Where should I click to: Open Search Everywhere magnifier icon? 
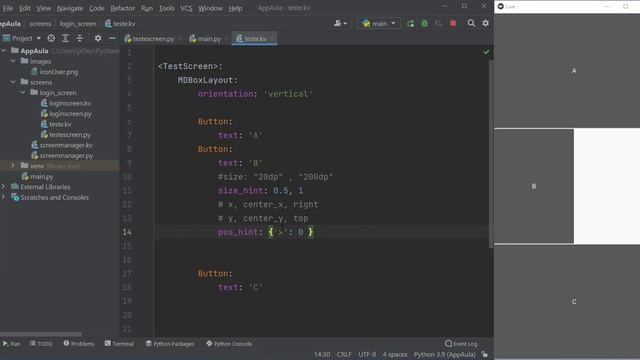point(471,23)
